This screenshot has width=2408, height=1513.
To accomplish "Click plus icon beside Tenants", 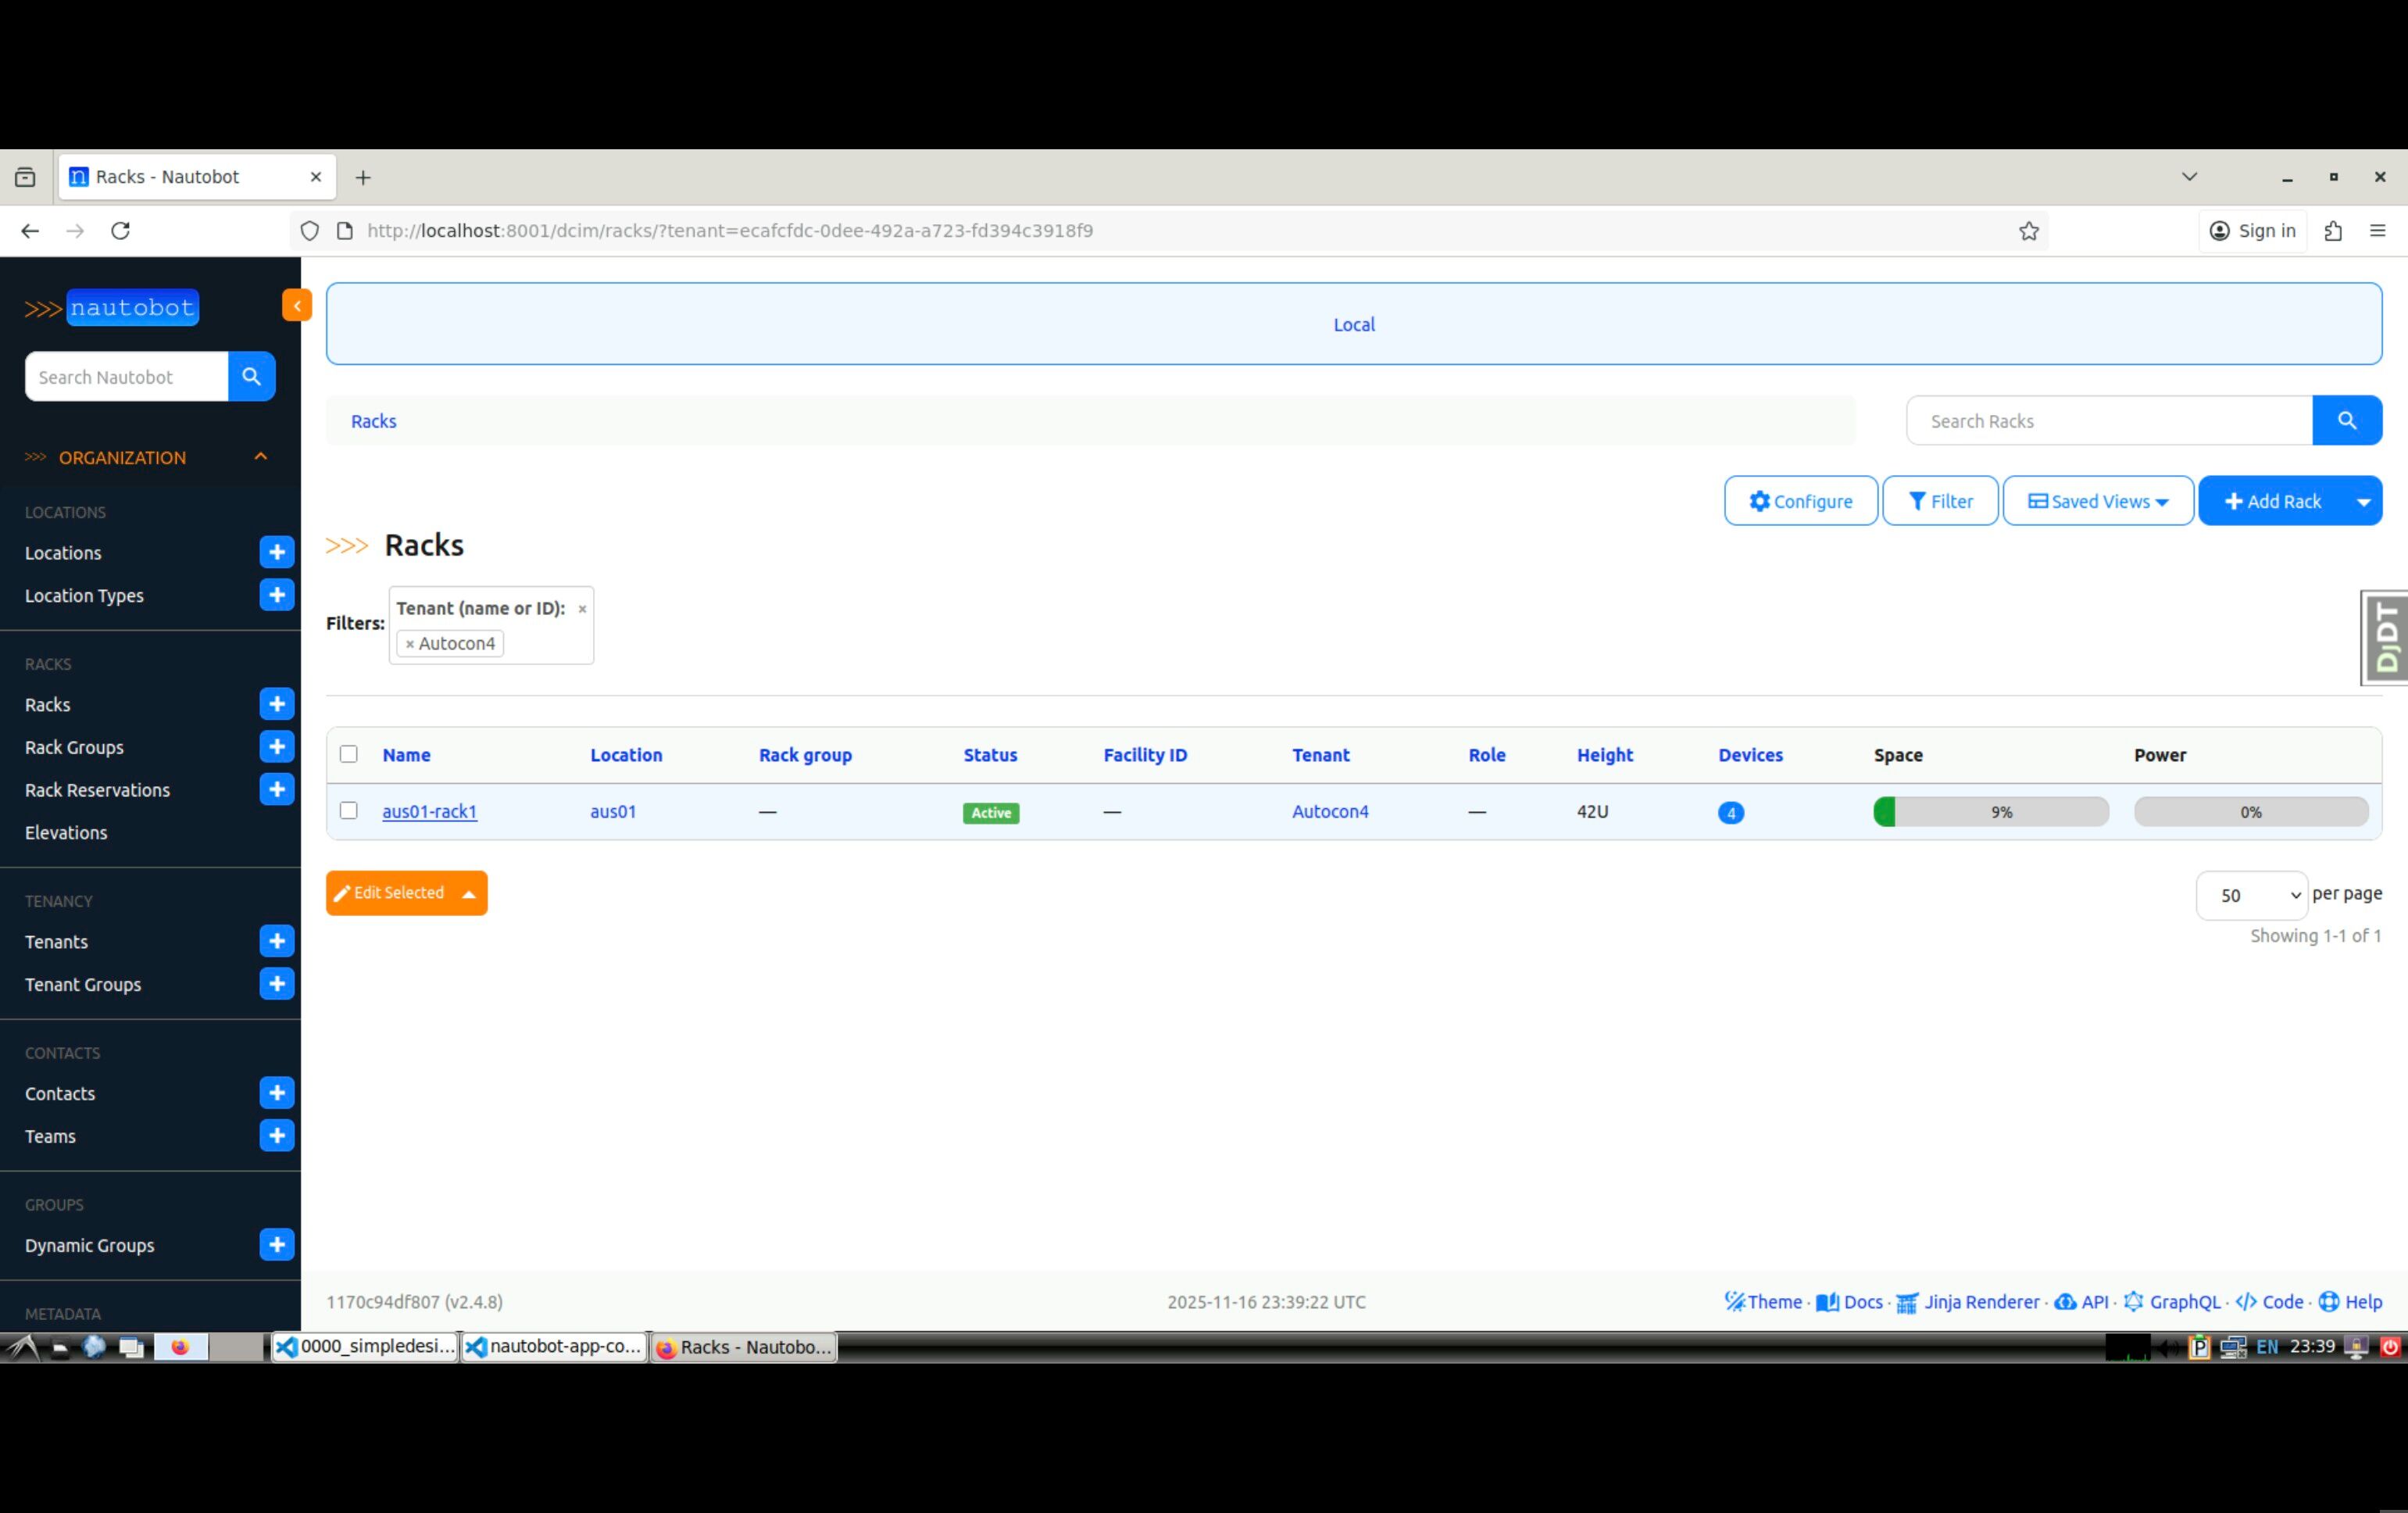I will 276,941.
